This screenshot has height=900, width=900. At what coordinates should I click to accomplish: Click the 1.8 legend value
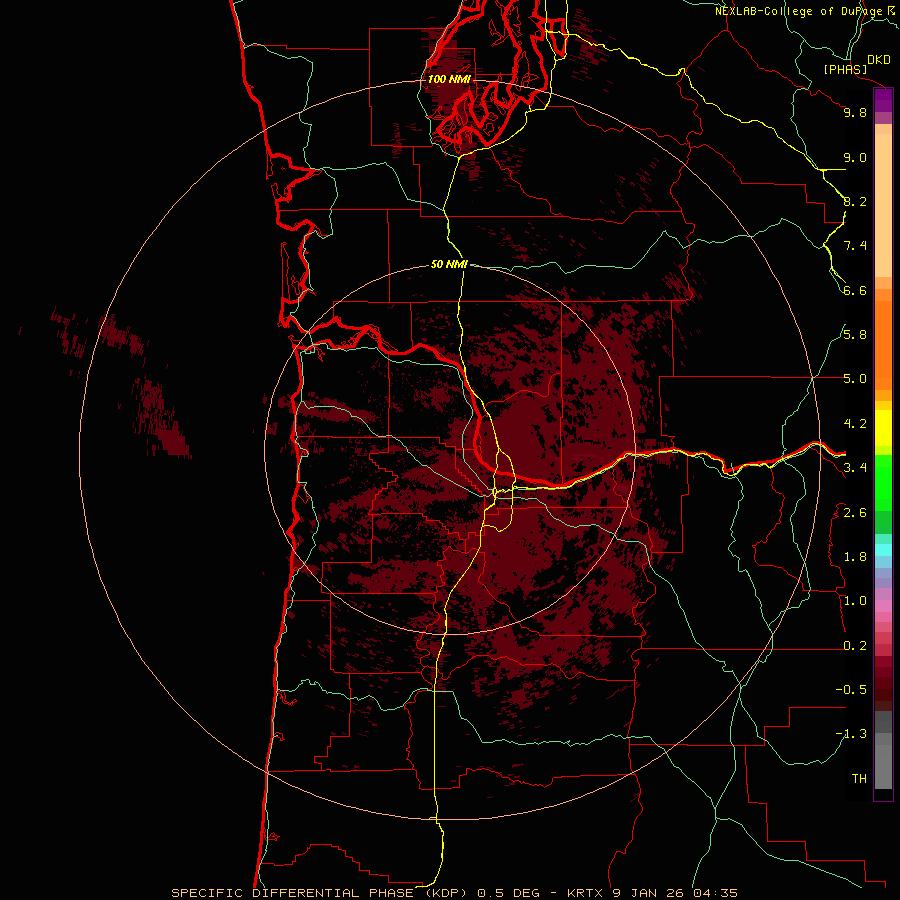(x=855, y=557)
